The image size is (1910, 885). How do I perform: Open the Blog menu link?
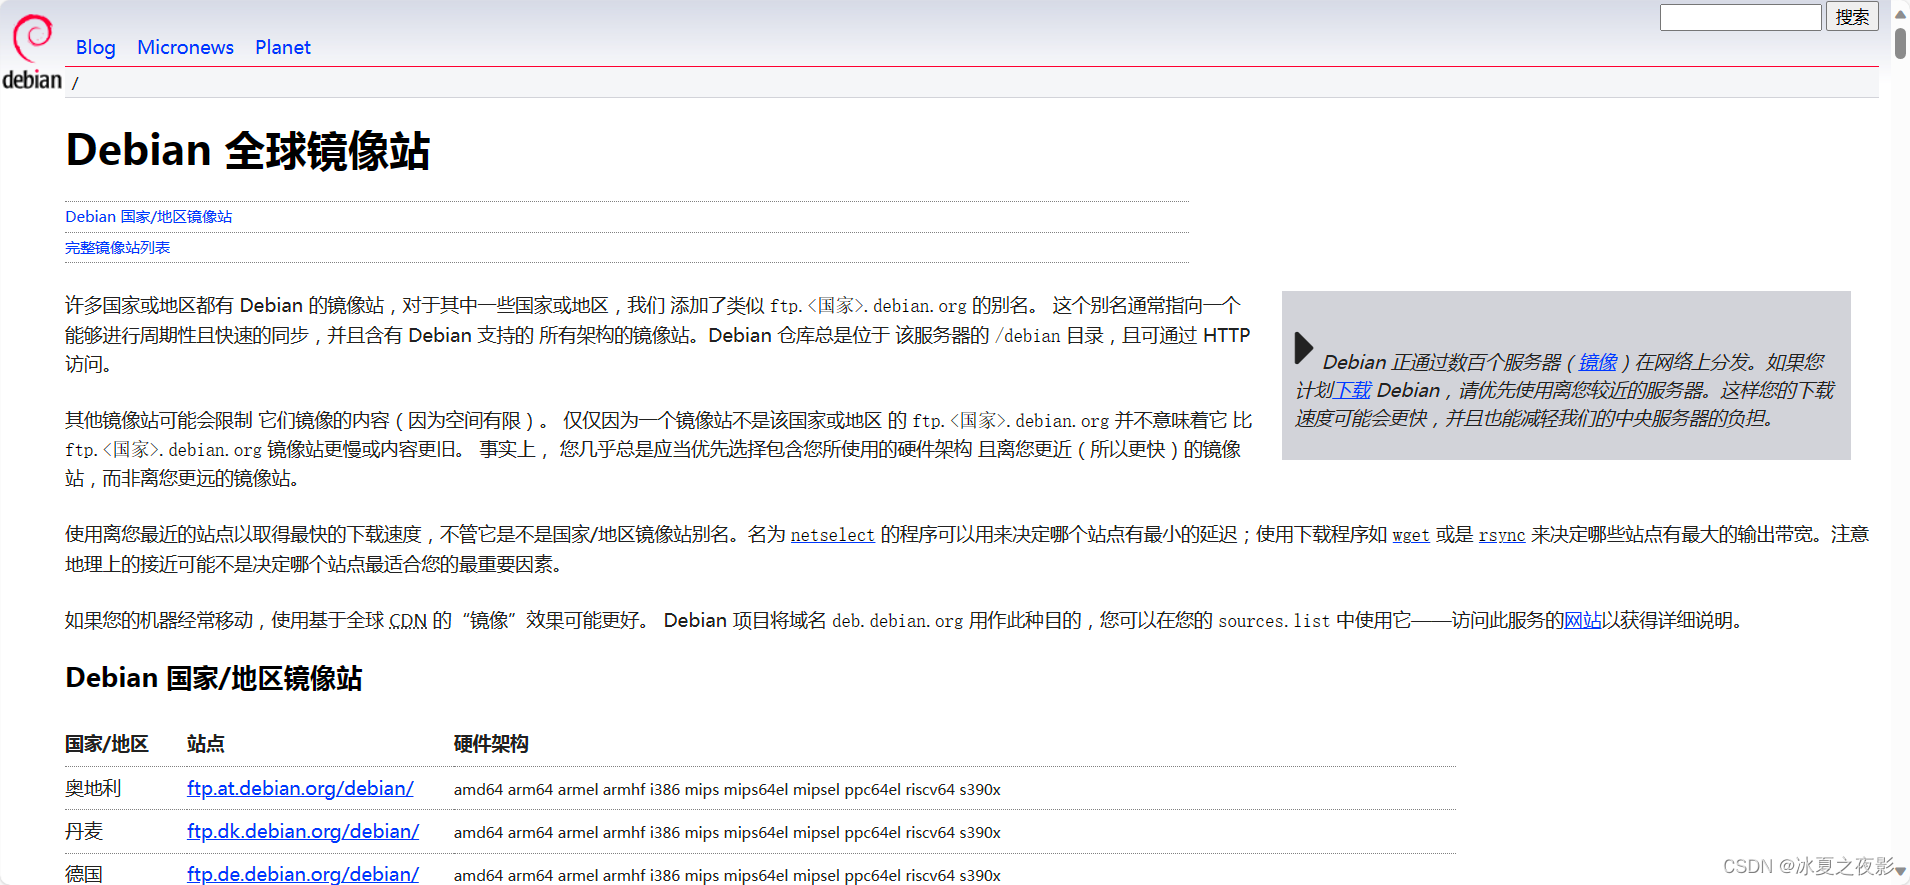coord(96,47)
